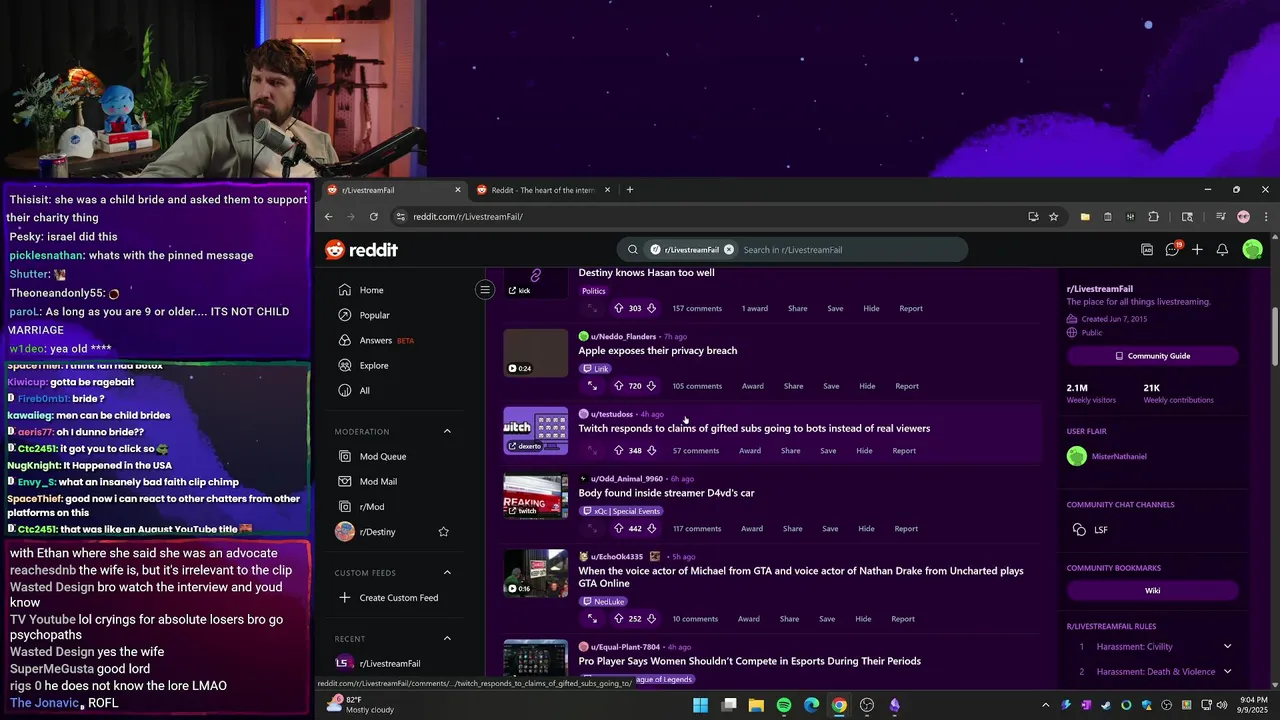
Task: Open a new Chrome tab
Action: point(629,190)
